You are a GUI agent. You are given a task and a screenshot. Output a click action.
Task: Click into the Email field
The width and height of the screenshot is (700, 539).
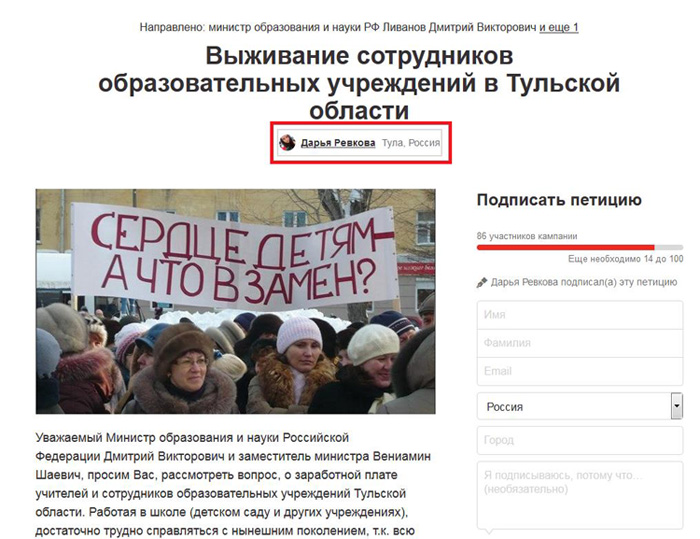[580, 371]
